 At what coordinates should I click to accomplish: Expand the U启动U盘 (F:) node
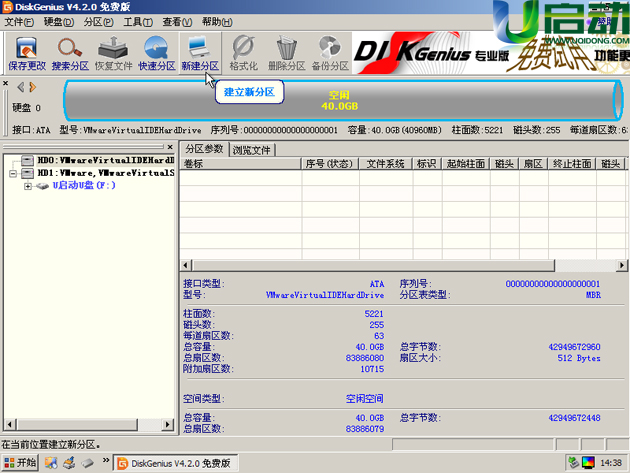(x=27, y=186)
